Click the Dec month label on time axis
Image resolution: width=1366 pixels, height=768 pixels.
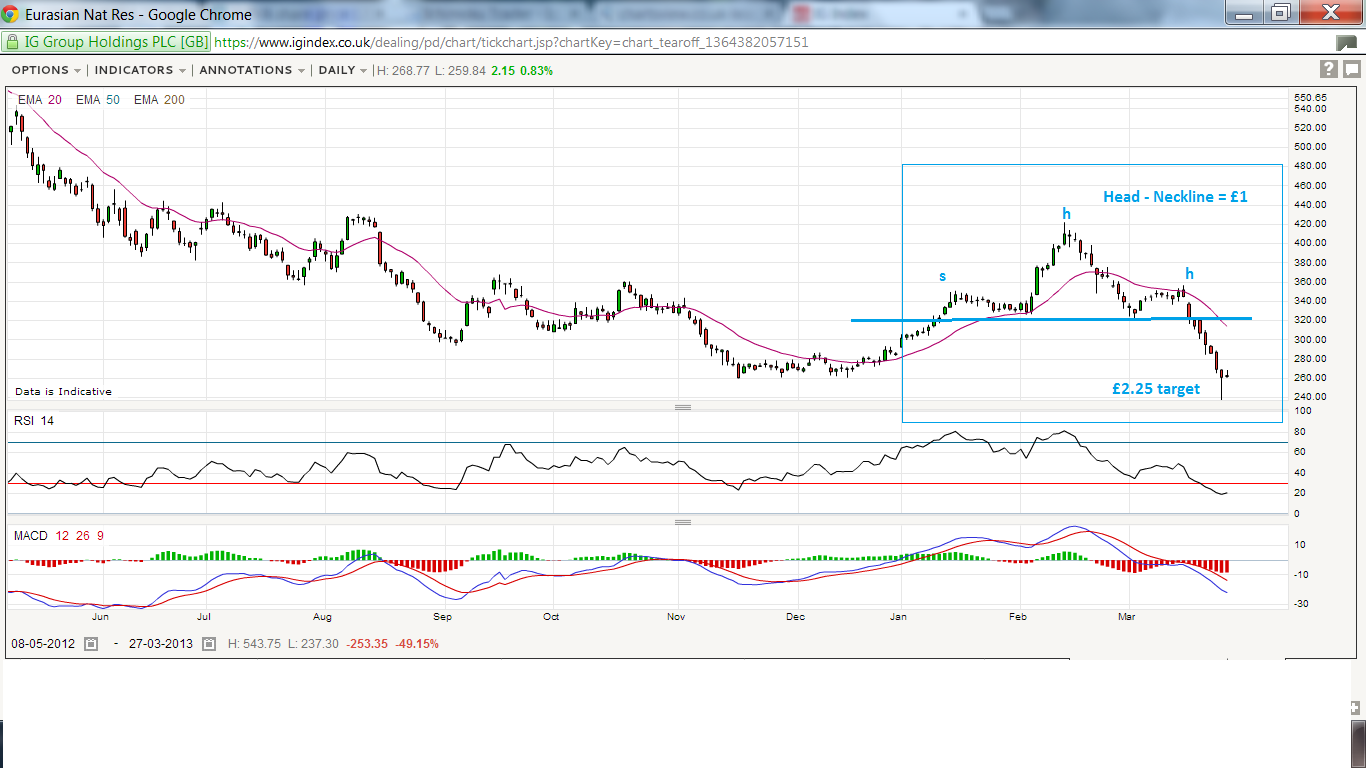(x=795, y=617)
